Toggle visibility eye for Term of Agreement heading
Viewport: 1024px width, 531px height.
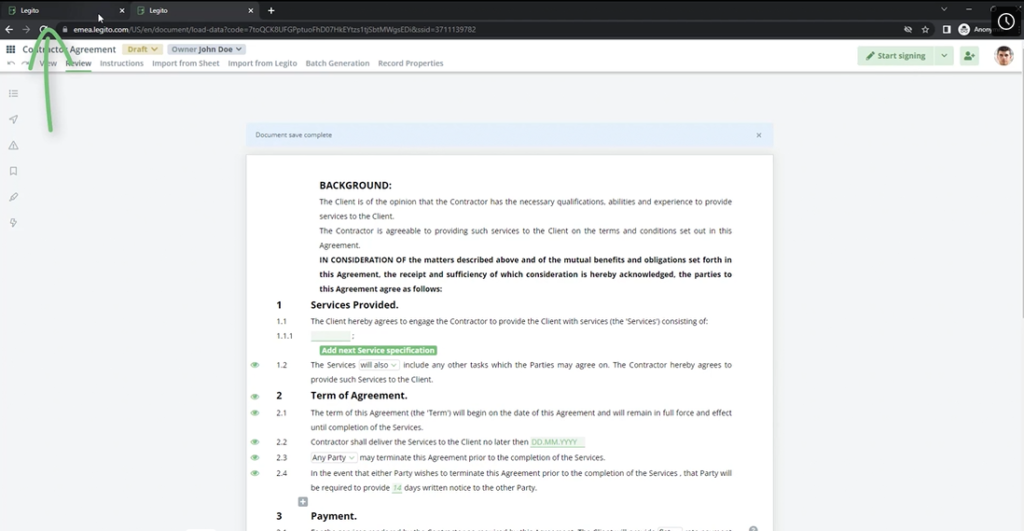pos(255,396)
